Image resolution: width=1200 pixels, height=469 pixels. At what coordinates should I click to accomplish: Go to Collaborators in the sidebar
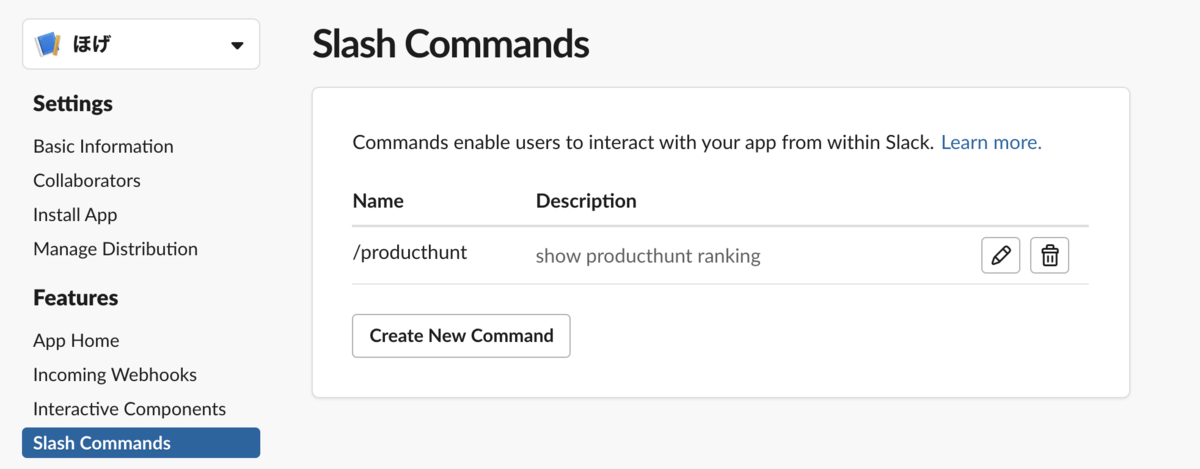87,181
